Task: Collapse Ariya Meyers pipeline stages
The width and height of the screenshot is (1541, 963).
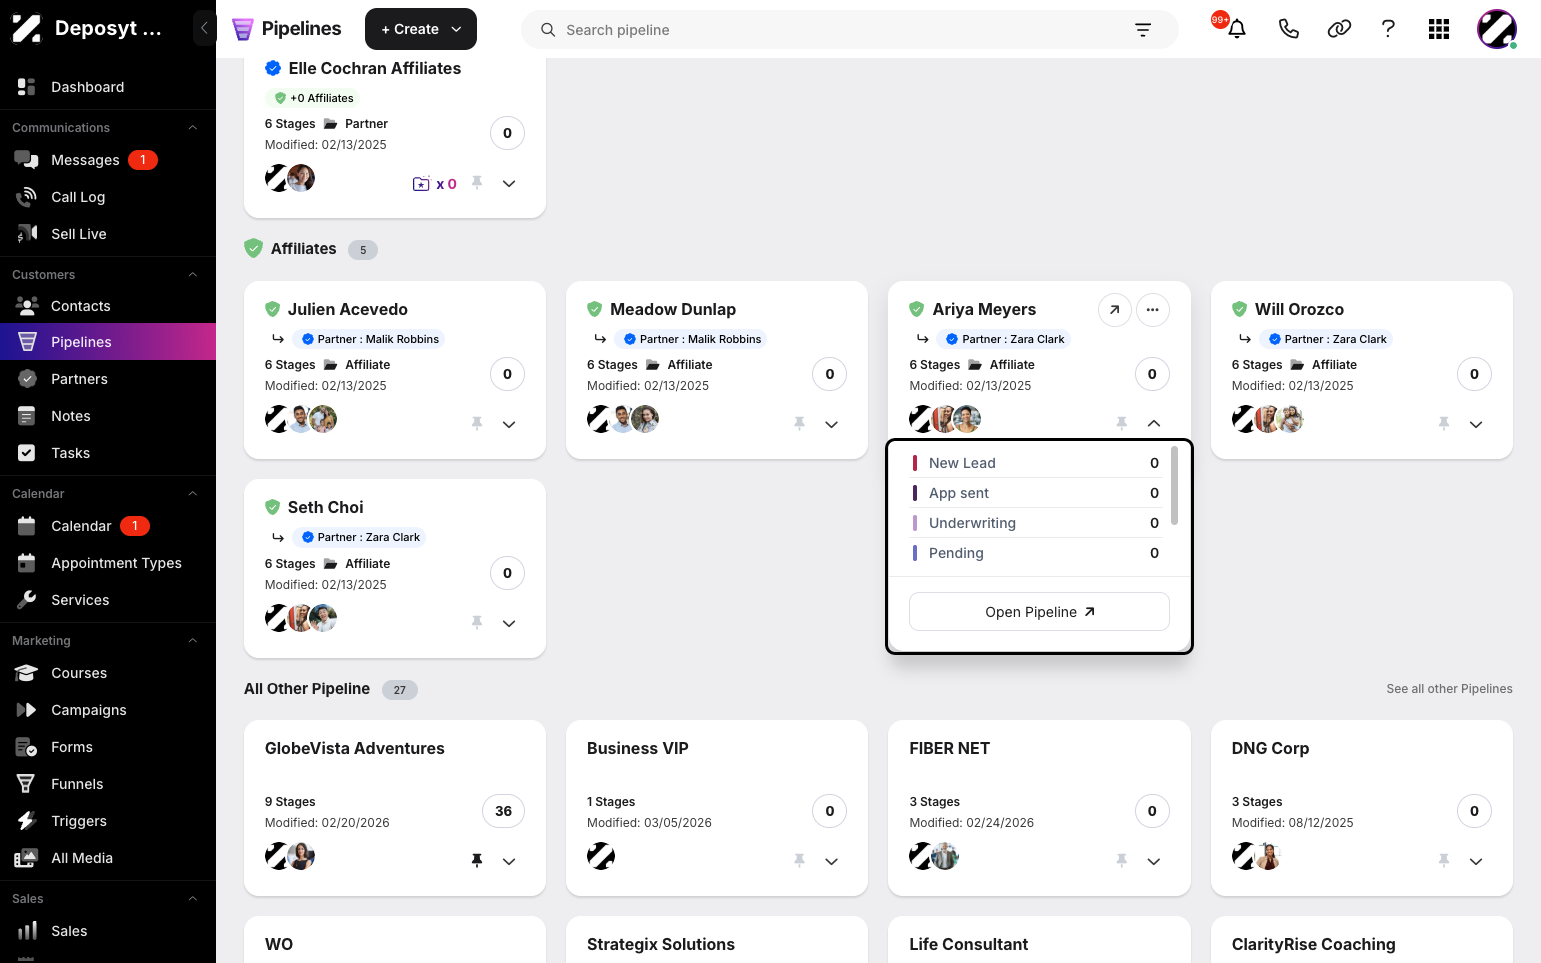Action: pos(1154,424)
